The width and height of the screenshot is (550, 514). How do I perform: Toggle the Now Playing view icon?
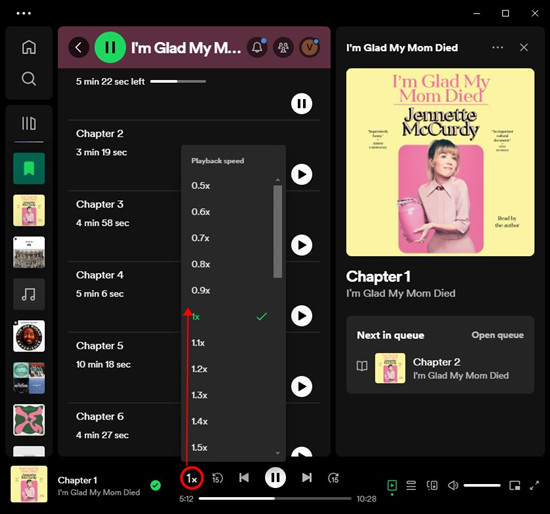392,486
